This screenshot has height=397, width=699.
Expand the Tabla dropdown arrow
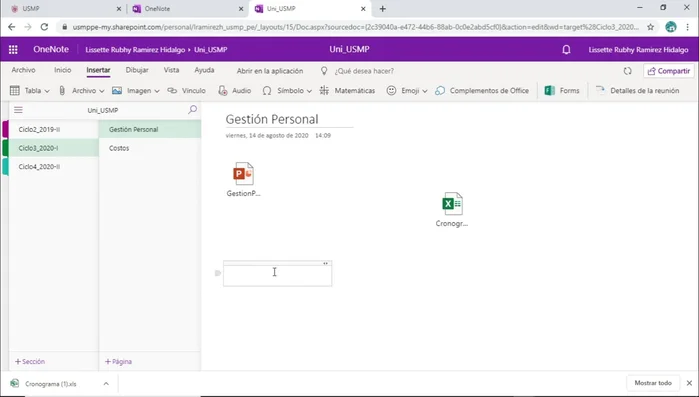point(47,91)
